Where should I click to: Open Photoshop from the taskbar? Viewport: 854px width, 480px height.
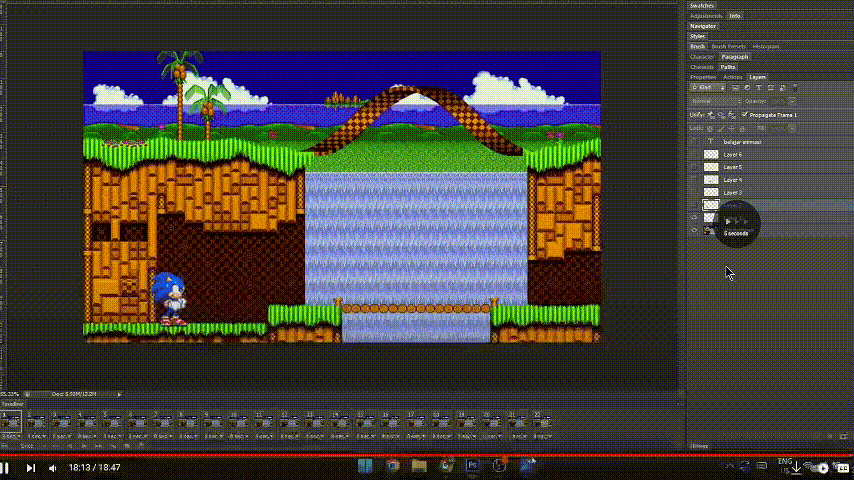pyautogui.click(x=473, y=465)
